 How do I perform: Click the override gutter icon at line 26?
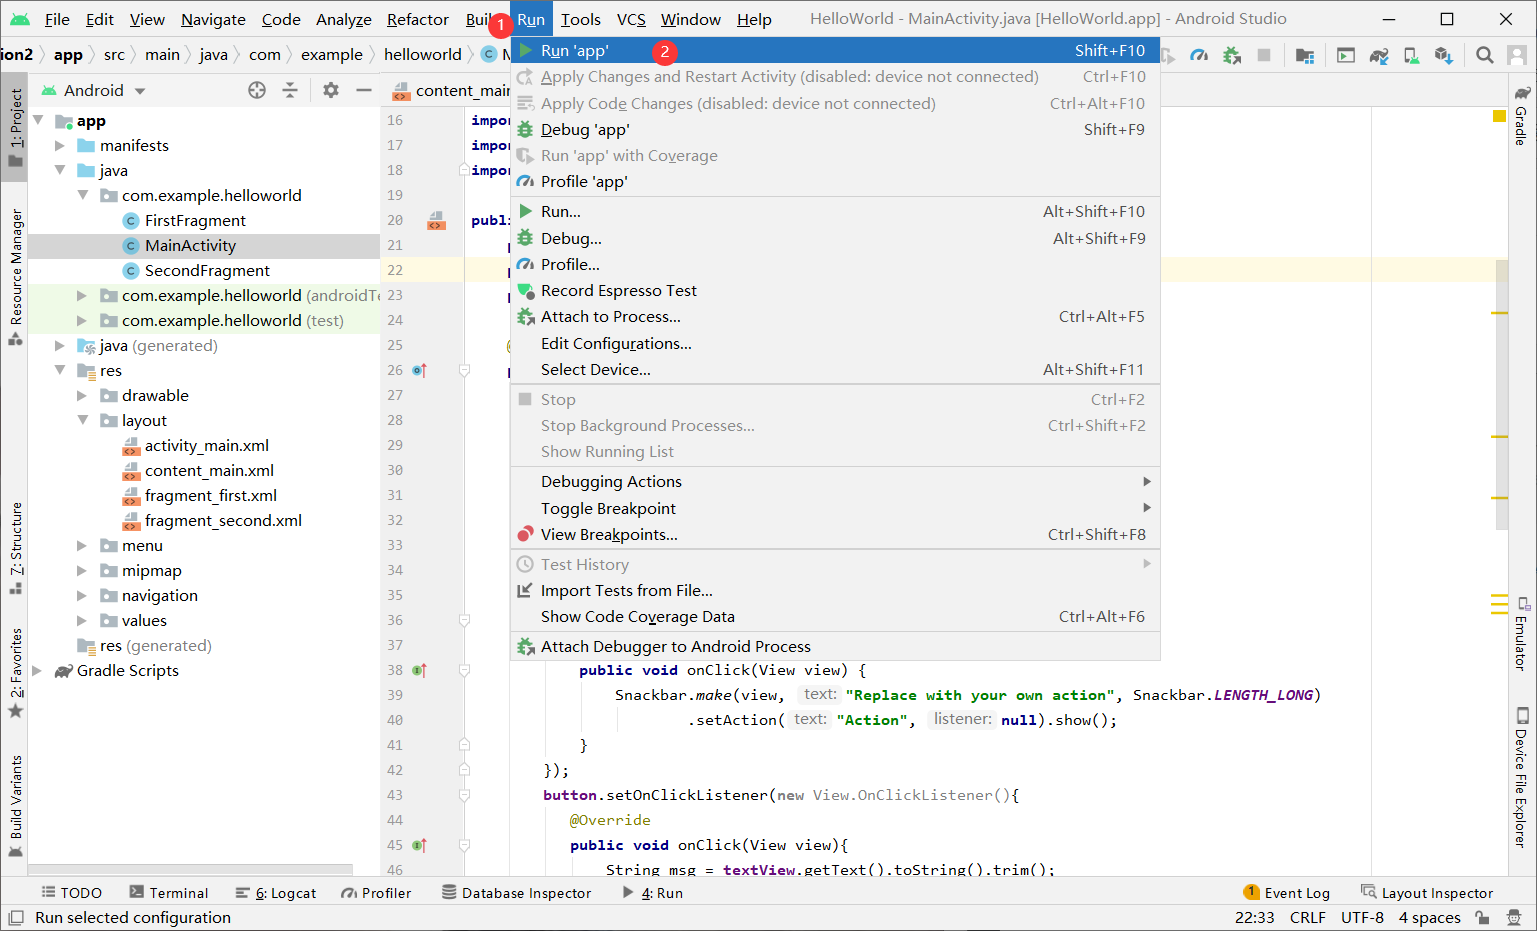(x=420, y=370)
